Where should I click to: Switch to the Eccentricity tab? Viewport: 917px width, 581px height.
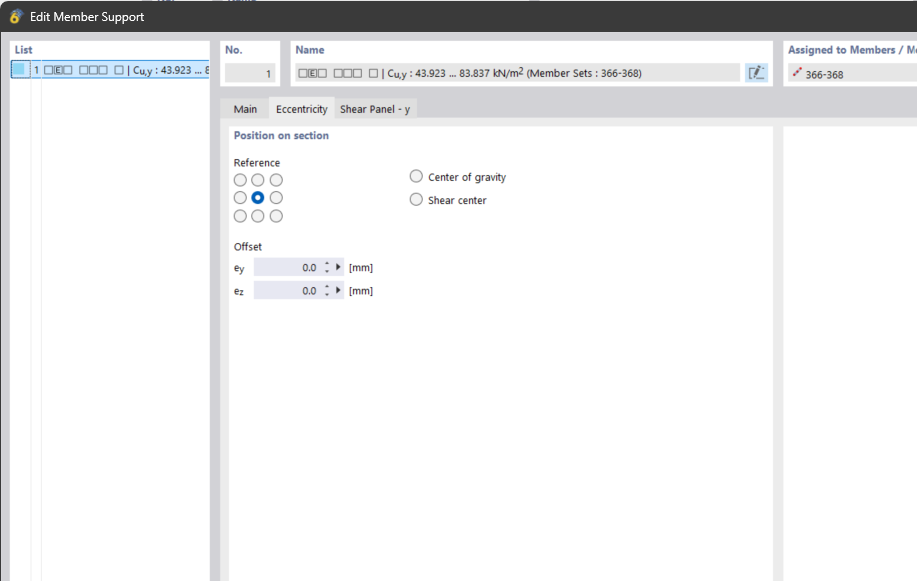point(301,109)
